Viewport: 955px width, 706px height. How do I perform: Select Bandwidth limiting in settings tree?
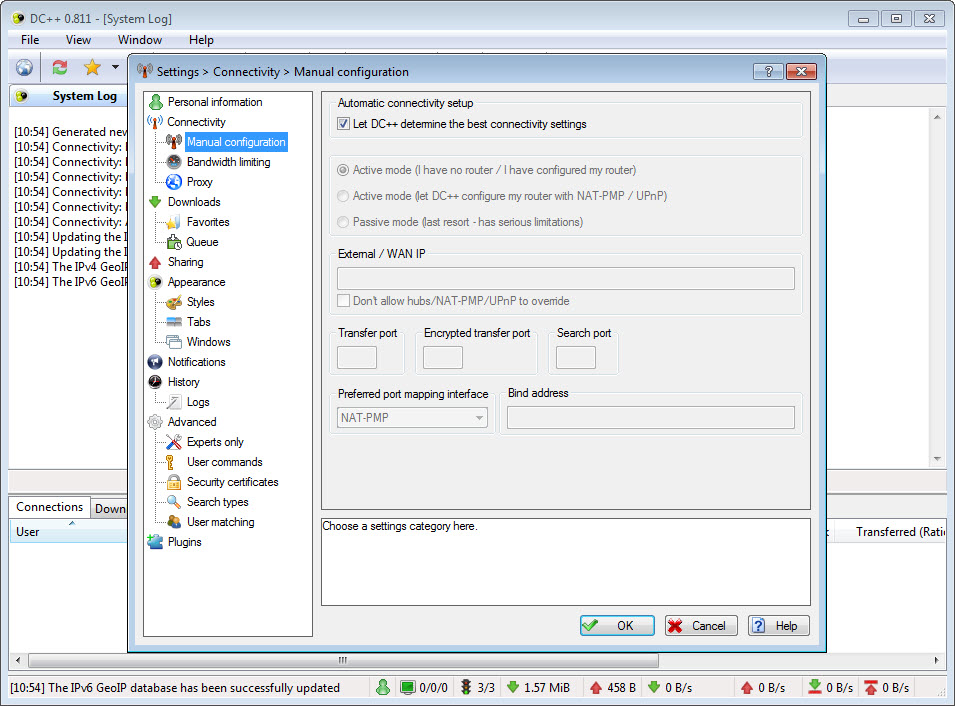(228, 162)
